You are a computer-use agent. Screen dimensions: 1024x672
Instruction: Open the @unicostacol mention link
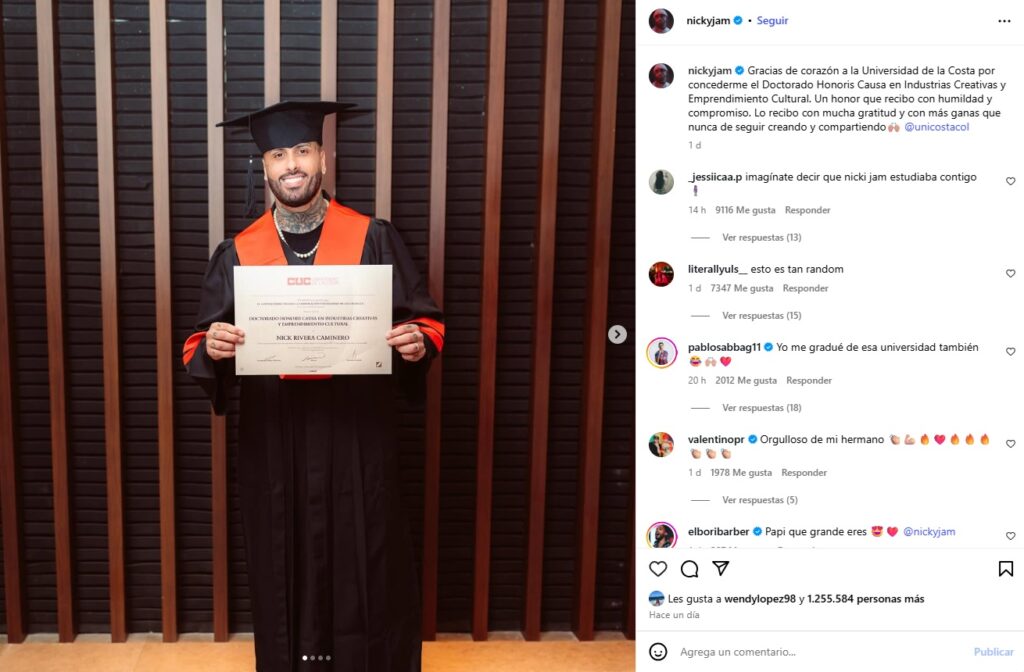click(x=936, y=127)
